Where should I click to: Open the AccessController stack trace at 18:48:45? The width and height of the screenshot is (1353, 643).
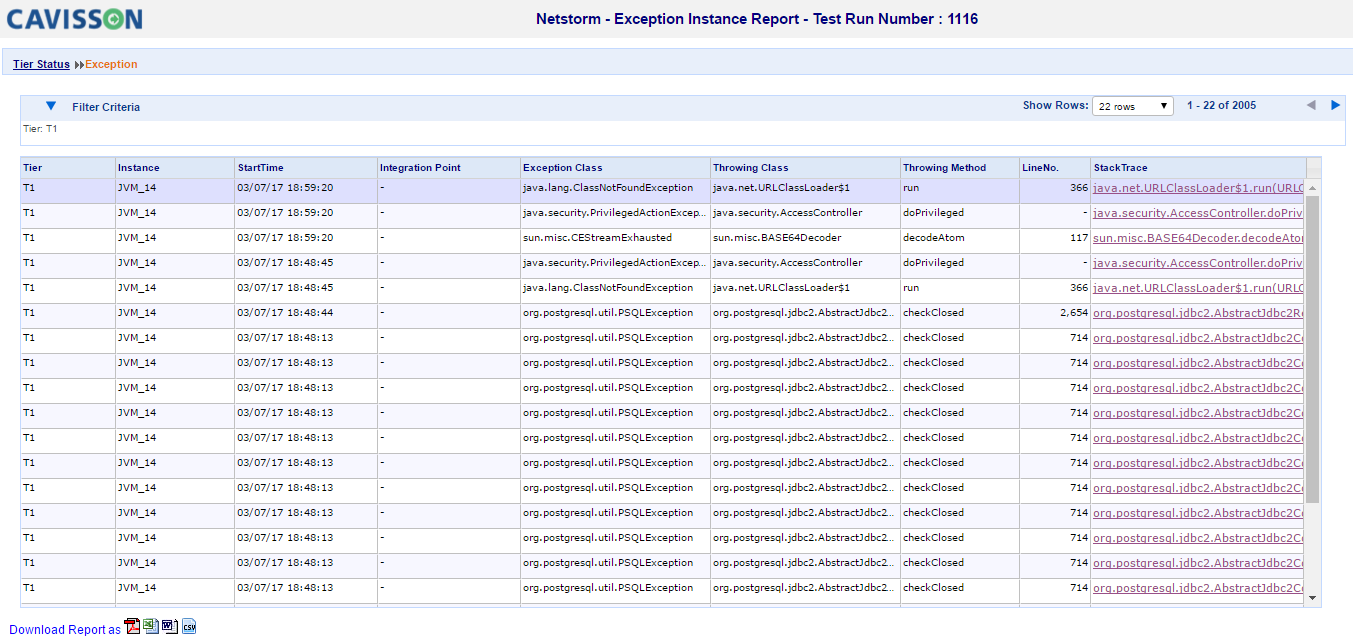click(1198, 263)
